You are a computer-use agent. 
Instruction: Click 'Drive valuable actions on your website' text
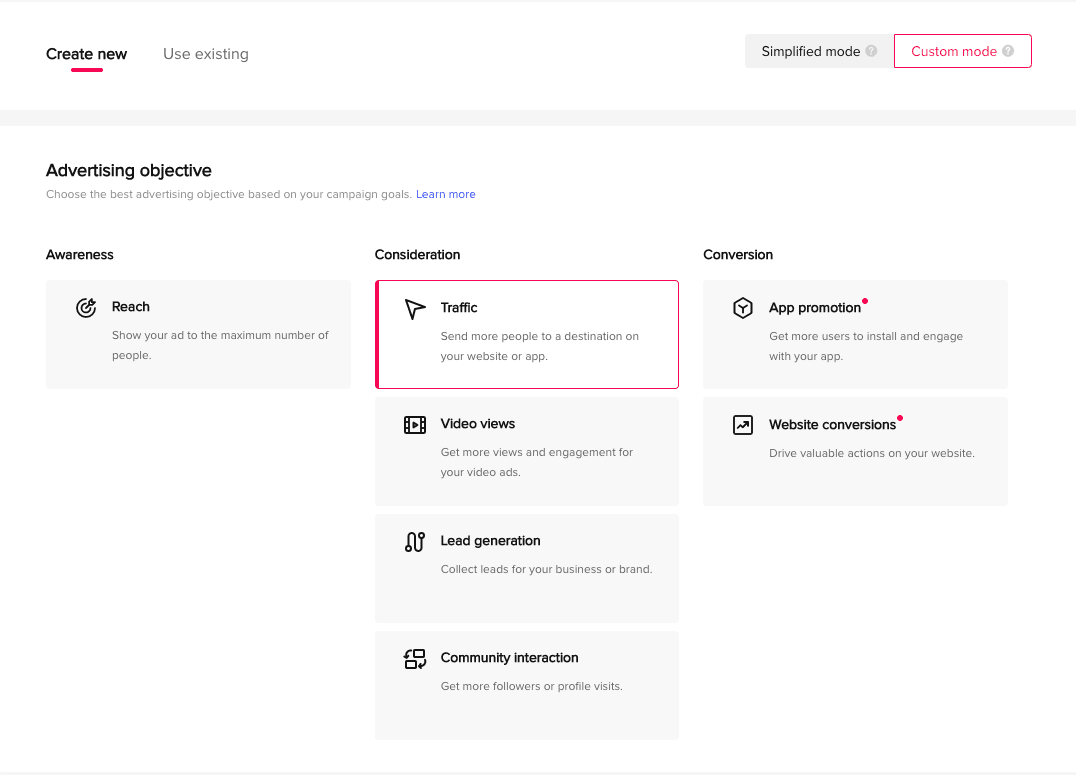(x=872, y=453)
